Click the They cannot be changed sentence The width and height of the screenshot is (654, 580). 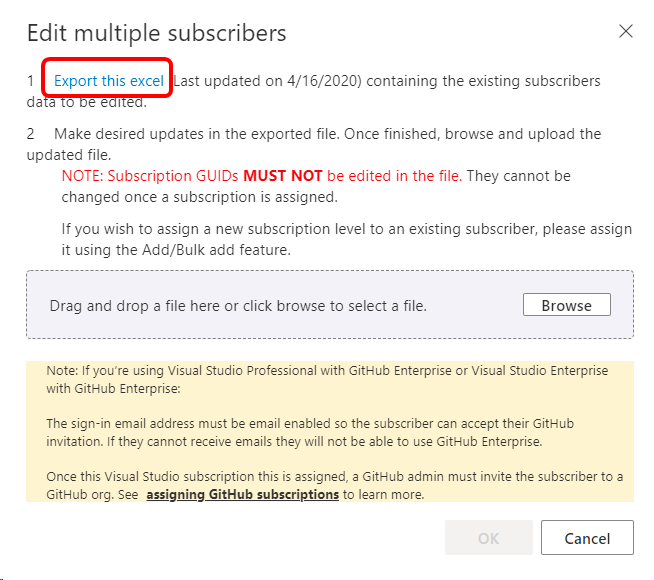[x=518, y=176]
